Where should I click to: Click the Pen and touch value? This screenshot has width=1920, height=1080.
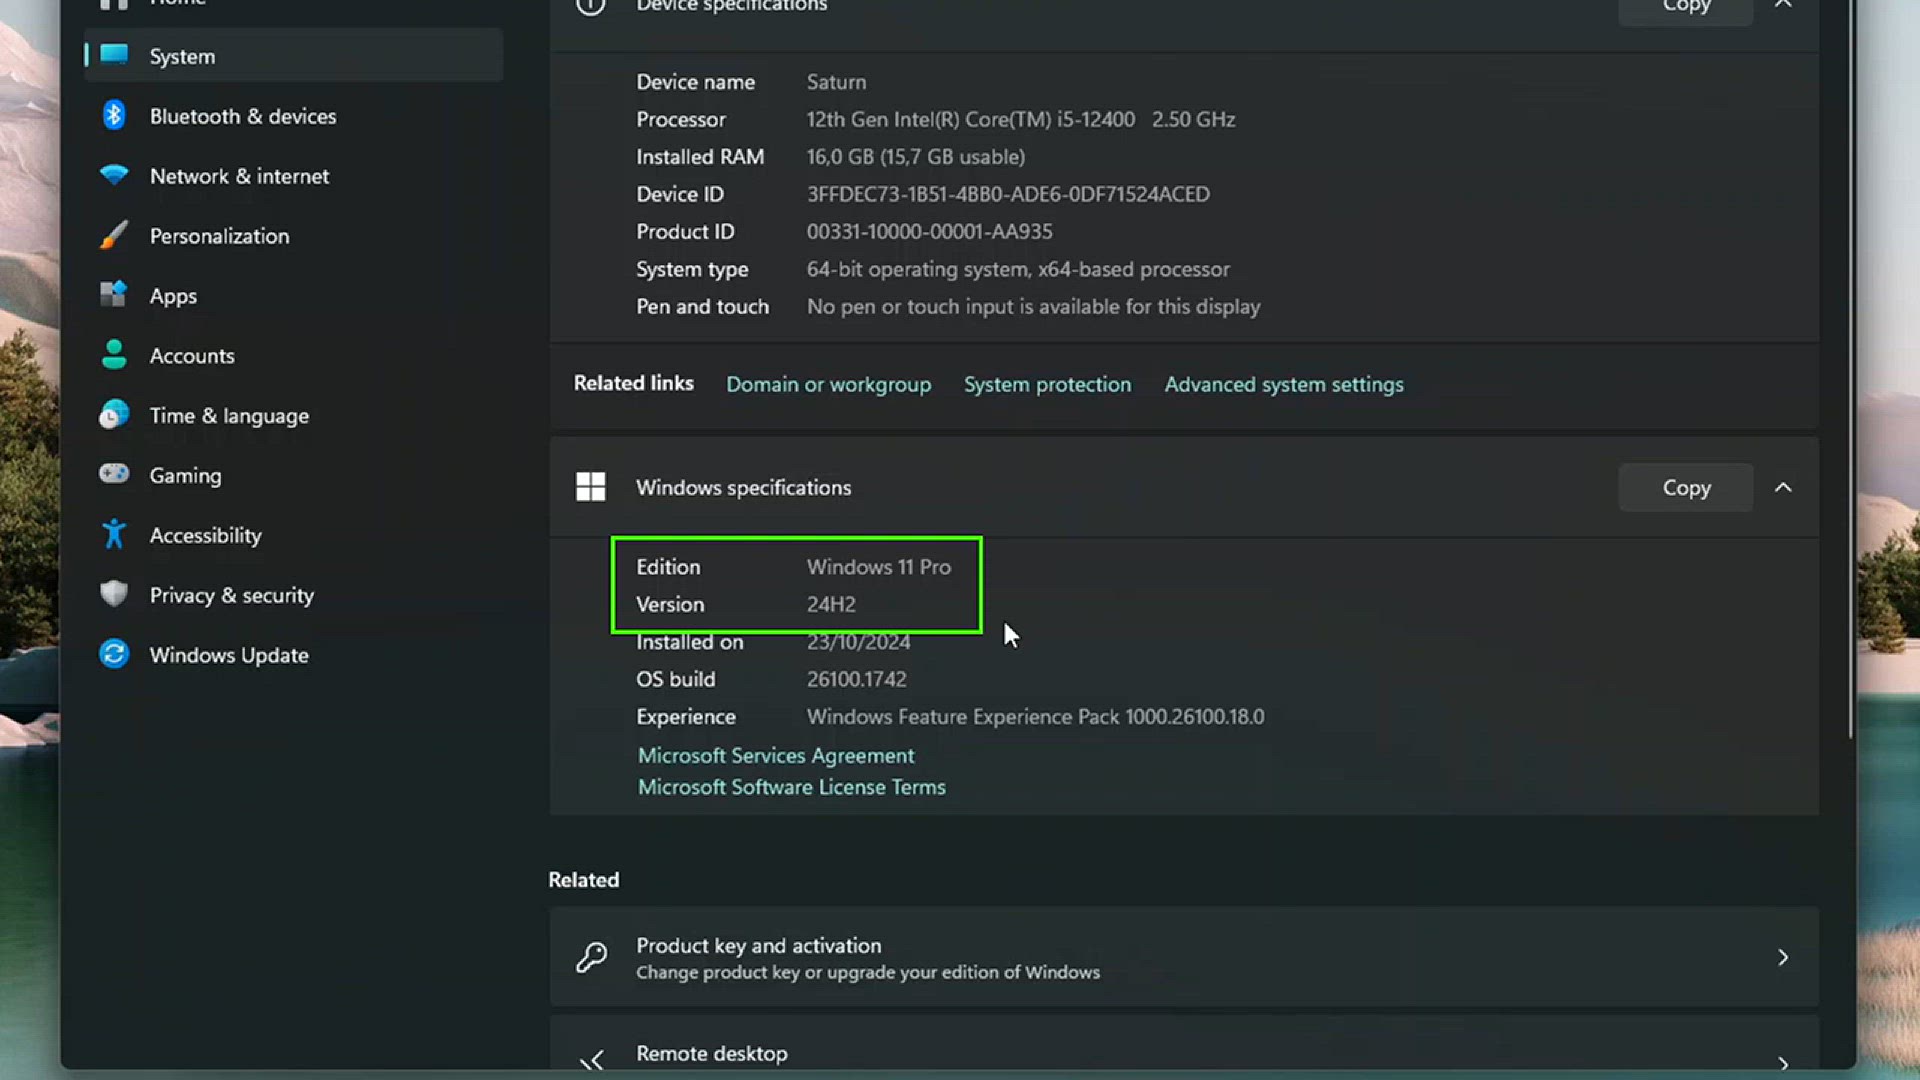coord(1033,307)
